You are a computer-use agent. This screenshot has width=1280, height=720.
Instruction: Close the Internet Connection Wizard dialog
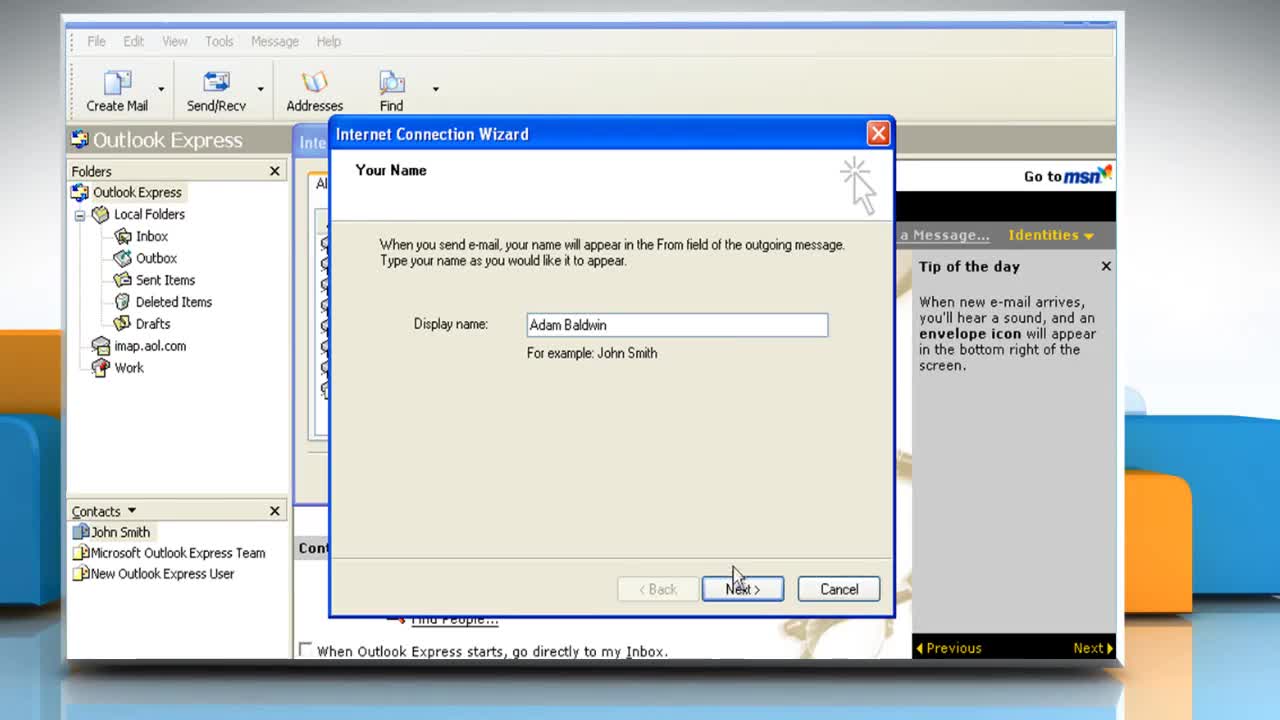(x=878, y=134)
